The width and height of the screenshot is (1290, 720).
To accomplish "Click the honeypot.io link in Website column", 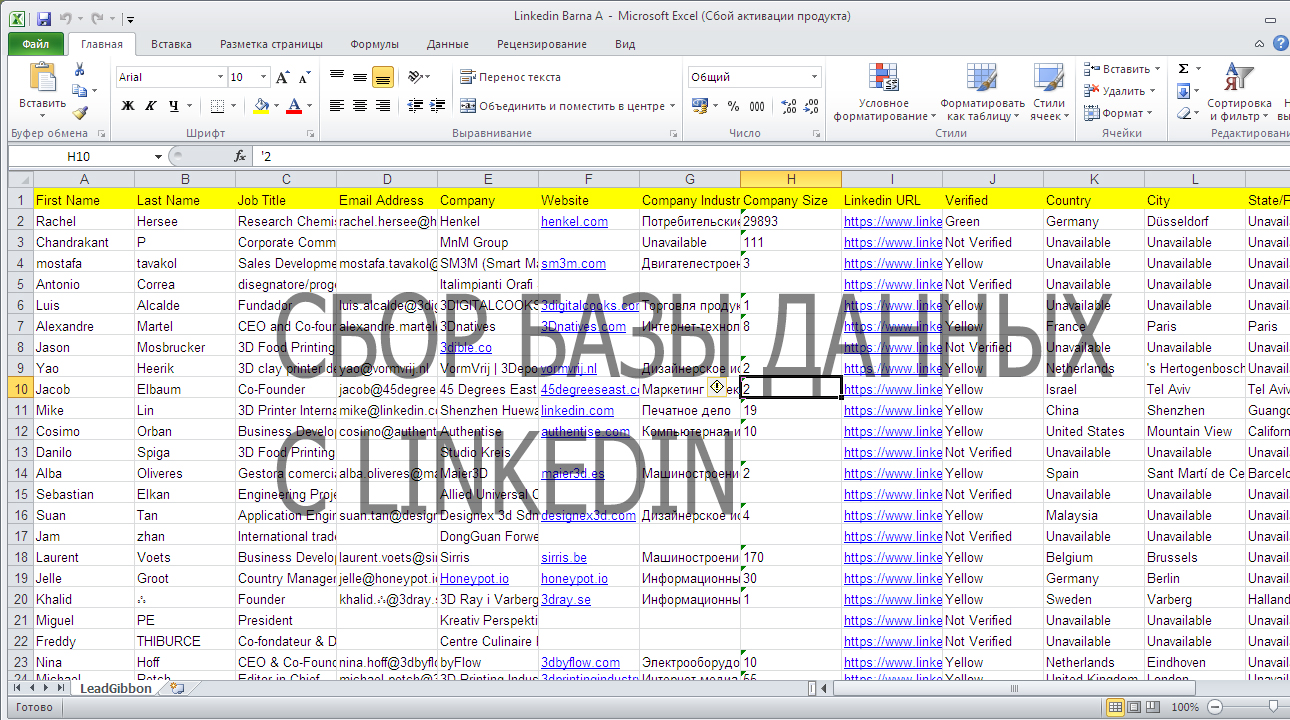I will tap(574, 578).
